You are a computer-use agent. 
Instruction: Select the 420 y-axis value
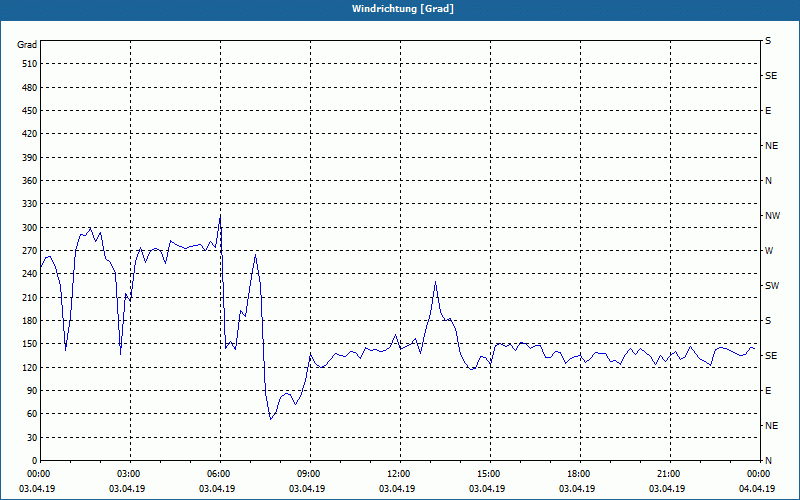30,134
